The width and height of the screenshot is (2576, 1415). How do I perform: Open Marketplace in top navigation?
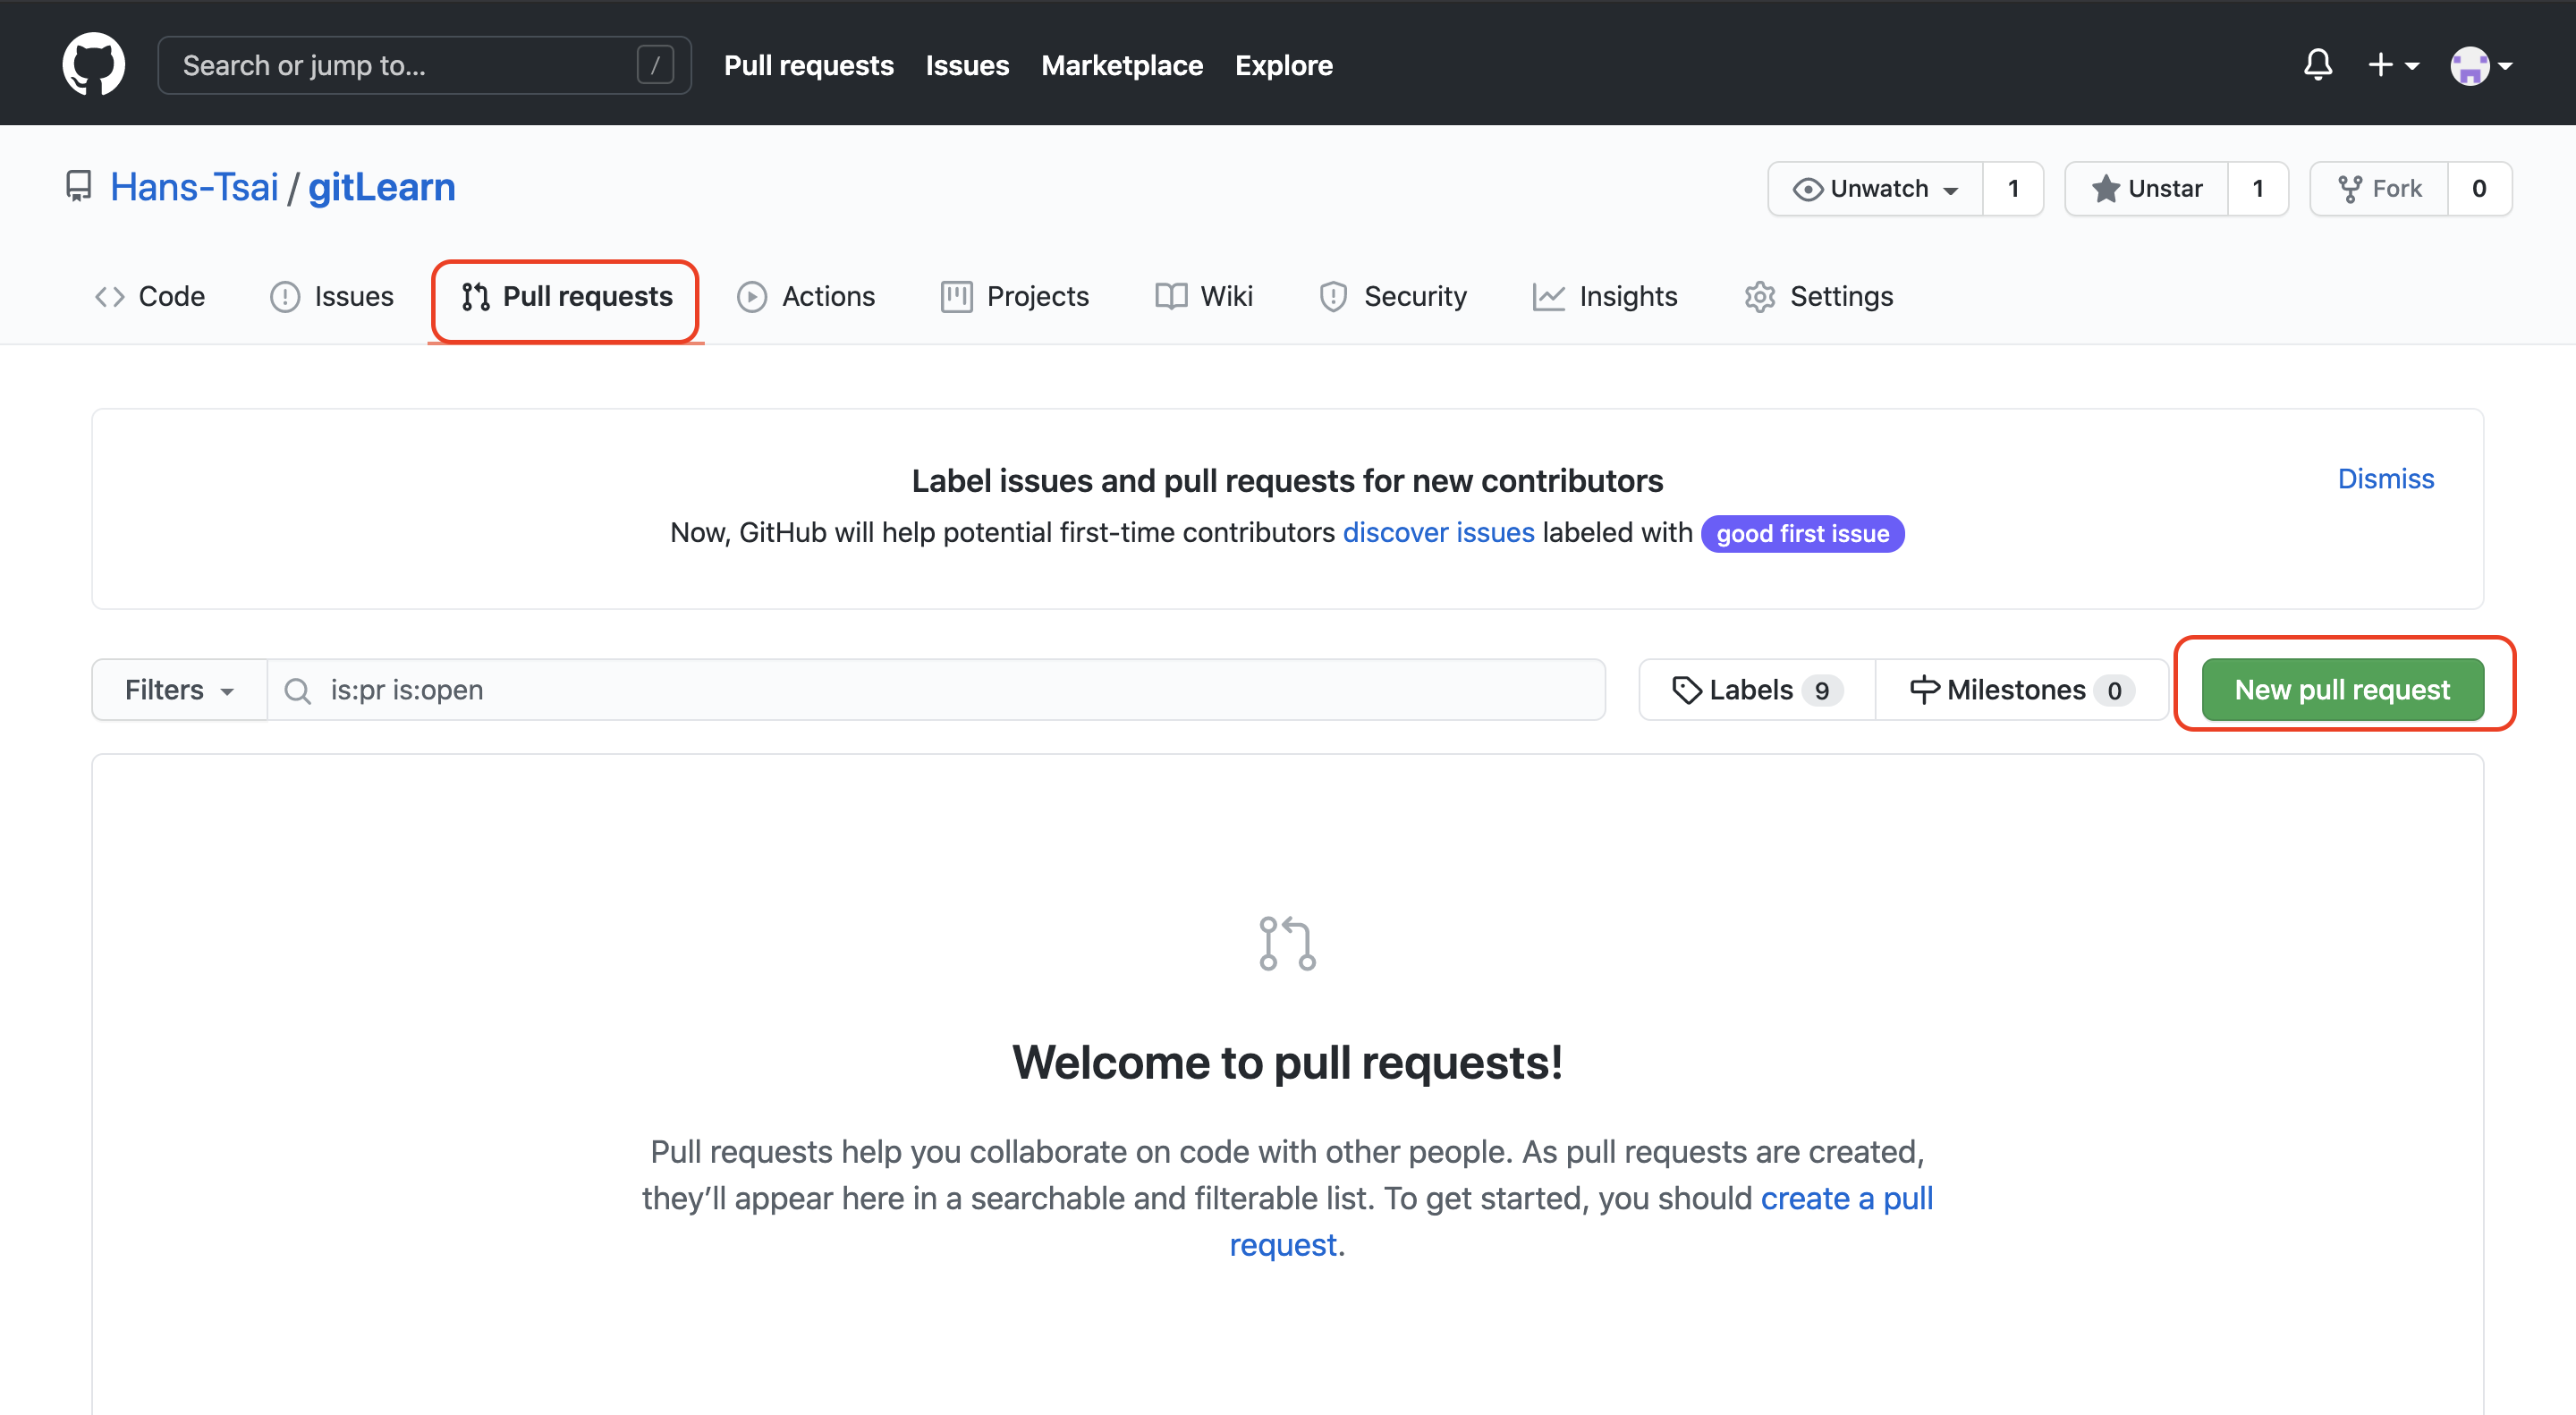(x=1122, y=65)
